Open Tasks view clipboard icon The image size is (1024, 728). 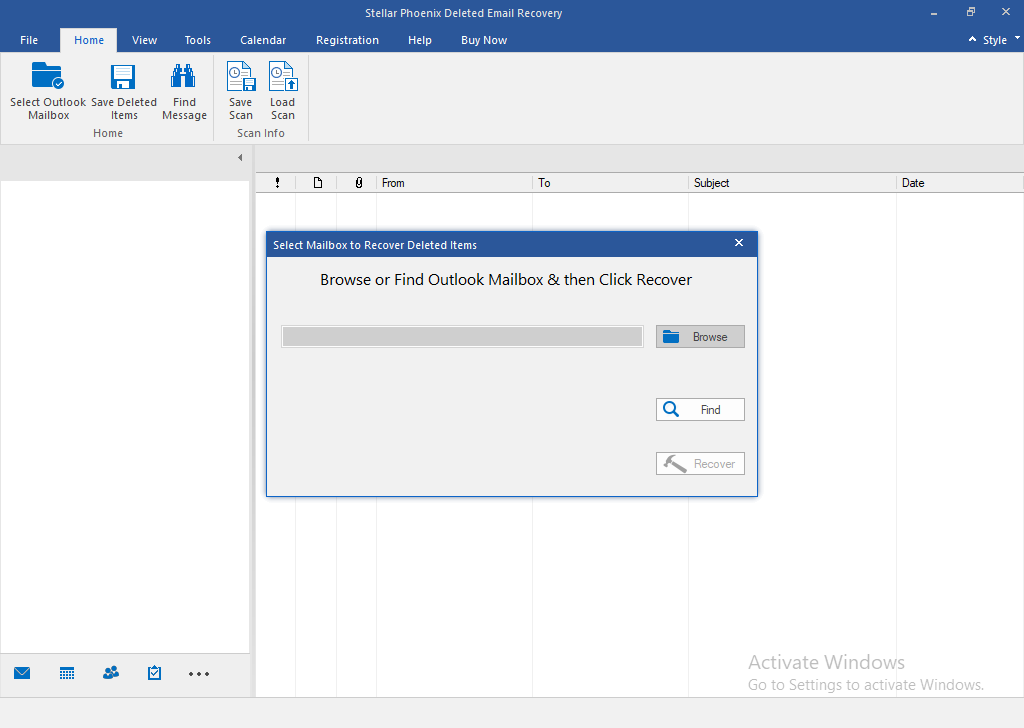(154, 673)
